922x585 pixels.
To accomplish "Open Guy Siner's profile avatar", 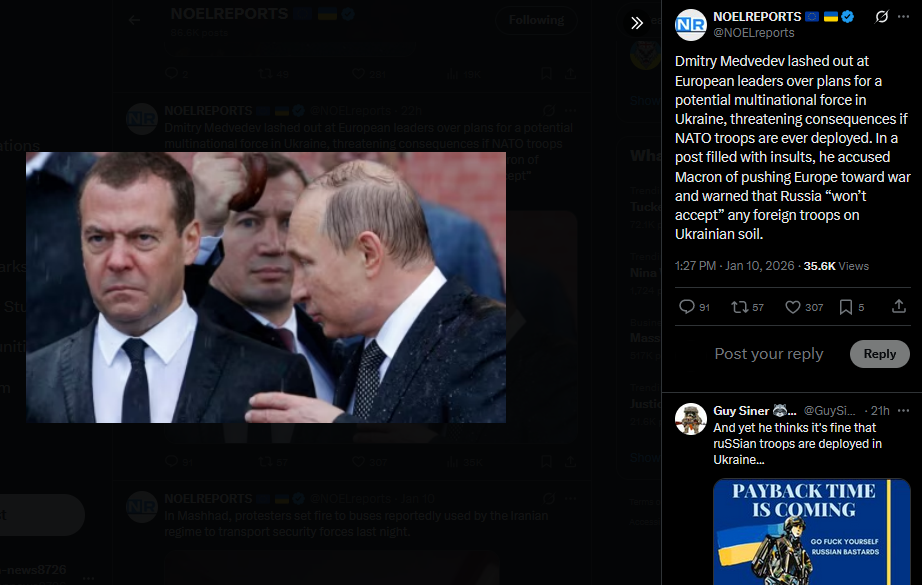I will tap(690, 419).
